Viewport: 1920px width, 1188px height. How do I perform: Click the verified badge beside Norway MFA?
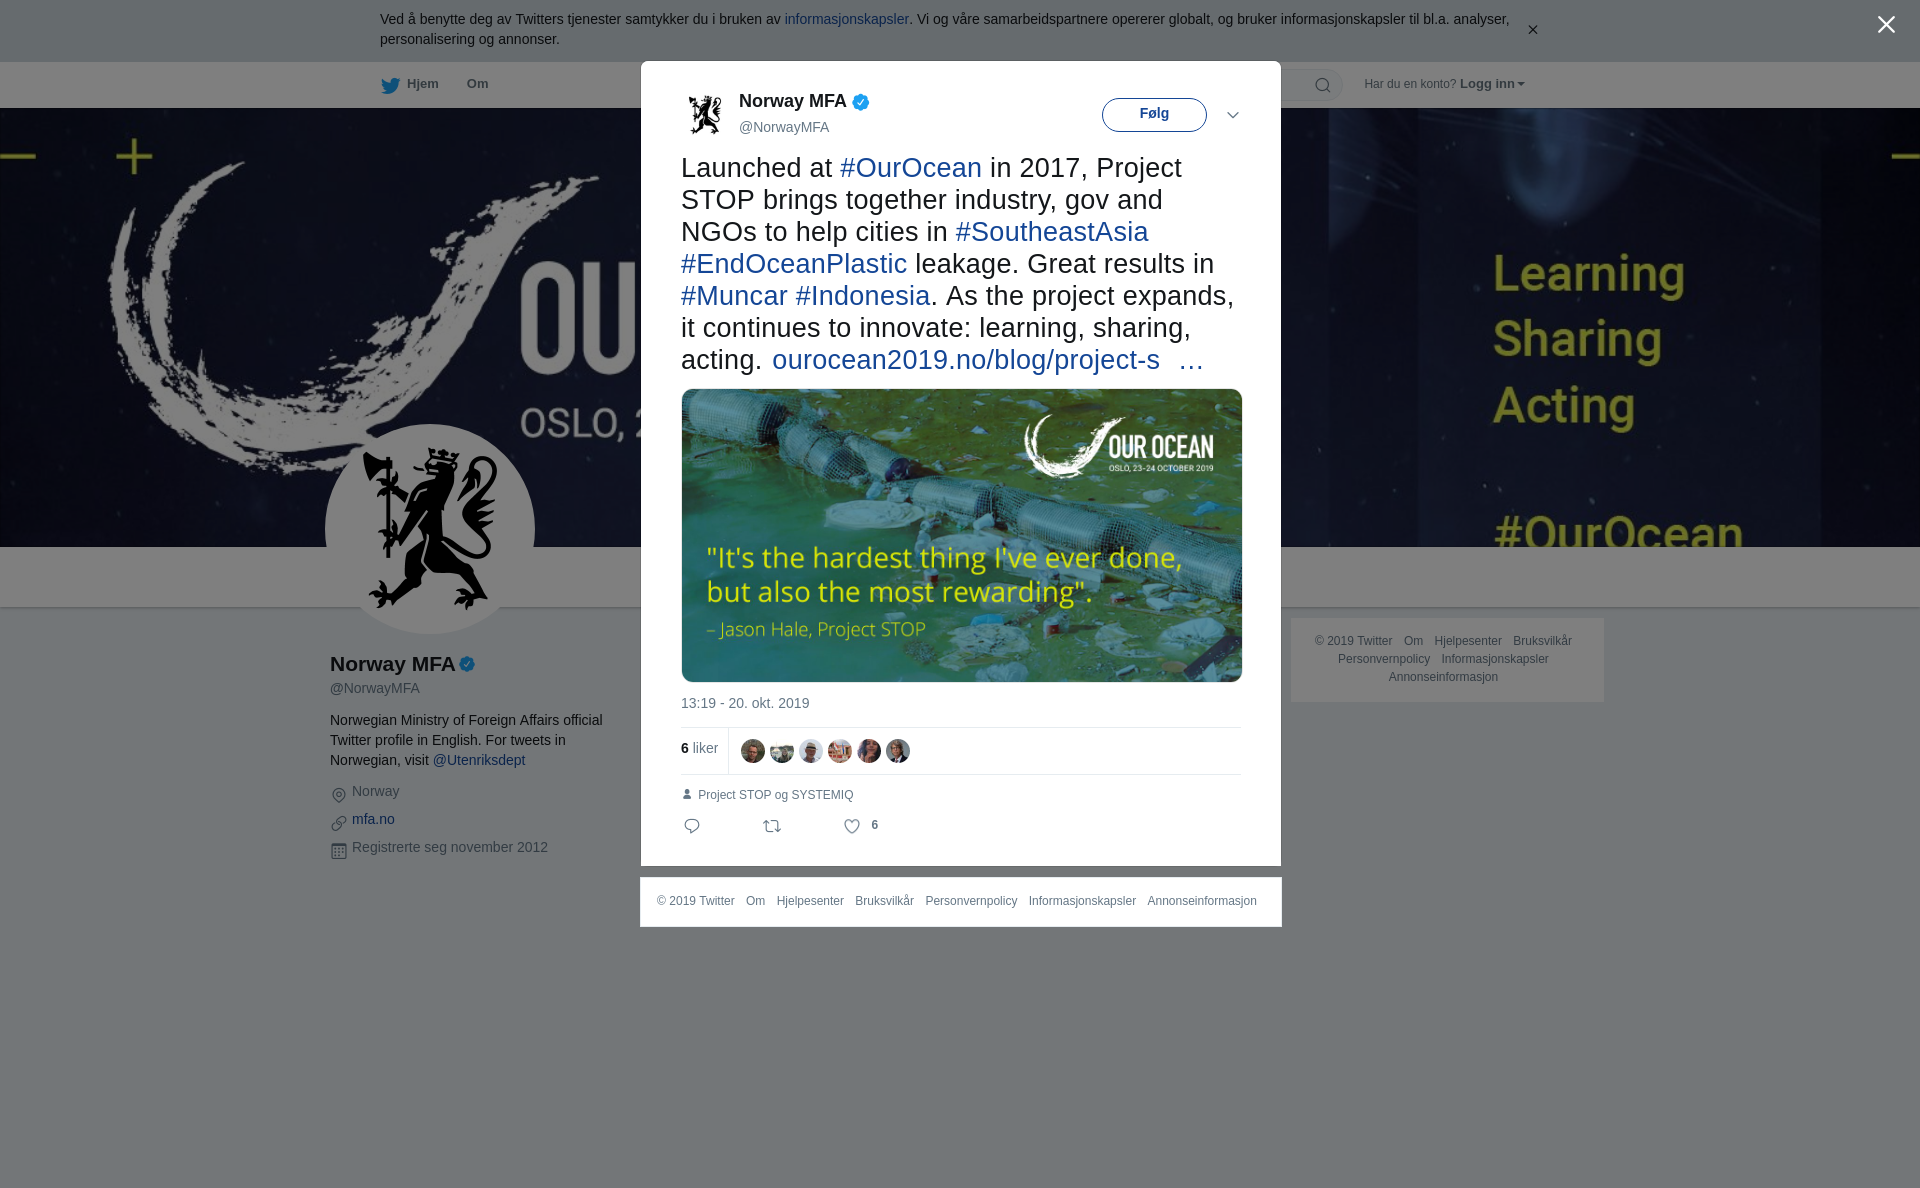[x=861, y=102]
